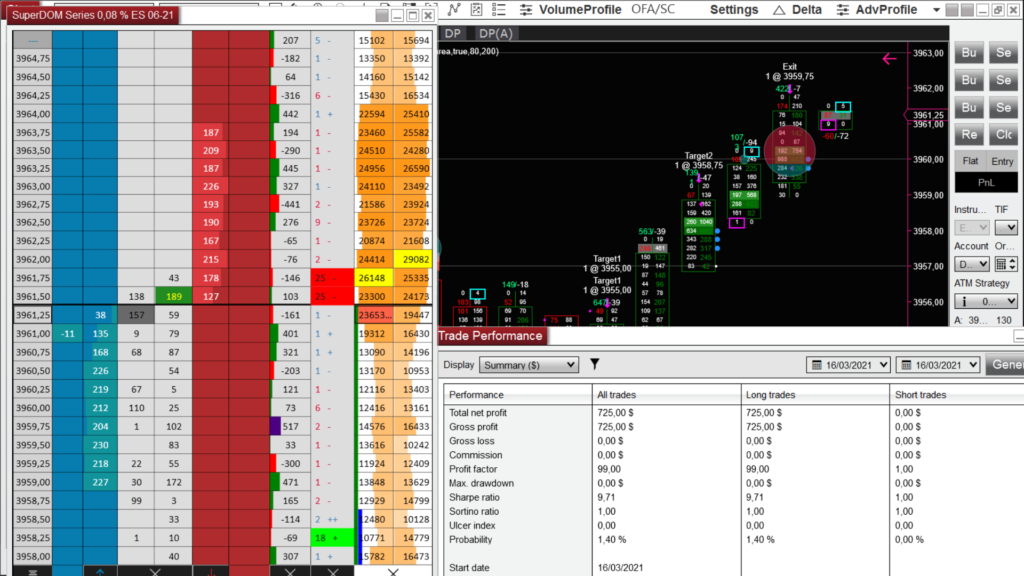Viewport: 1024px width, 576px height.
Task: Click the pink arrow marker on chart
Action: [889, 59]
